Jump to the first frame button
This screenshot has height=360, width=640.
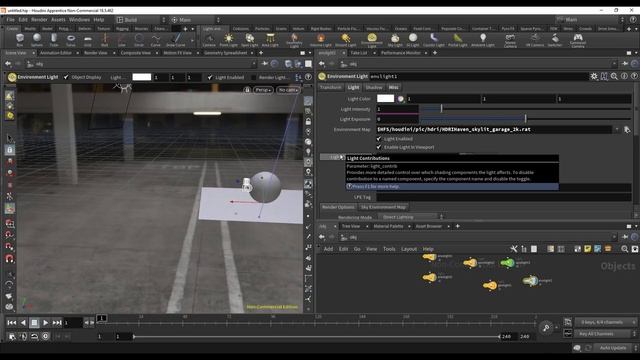pyautogui.click(x=11, y=322)
